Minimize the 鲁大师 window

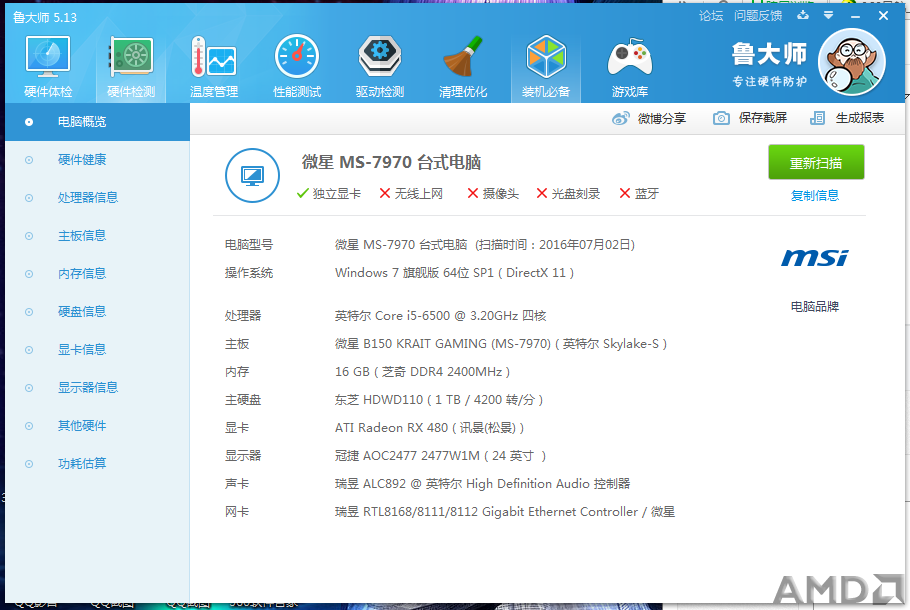855,16
